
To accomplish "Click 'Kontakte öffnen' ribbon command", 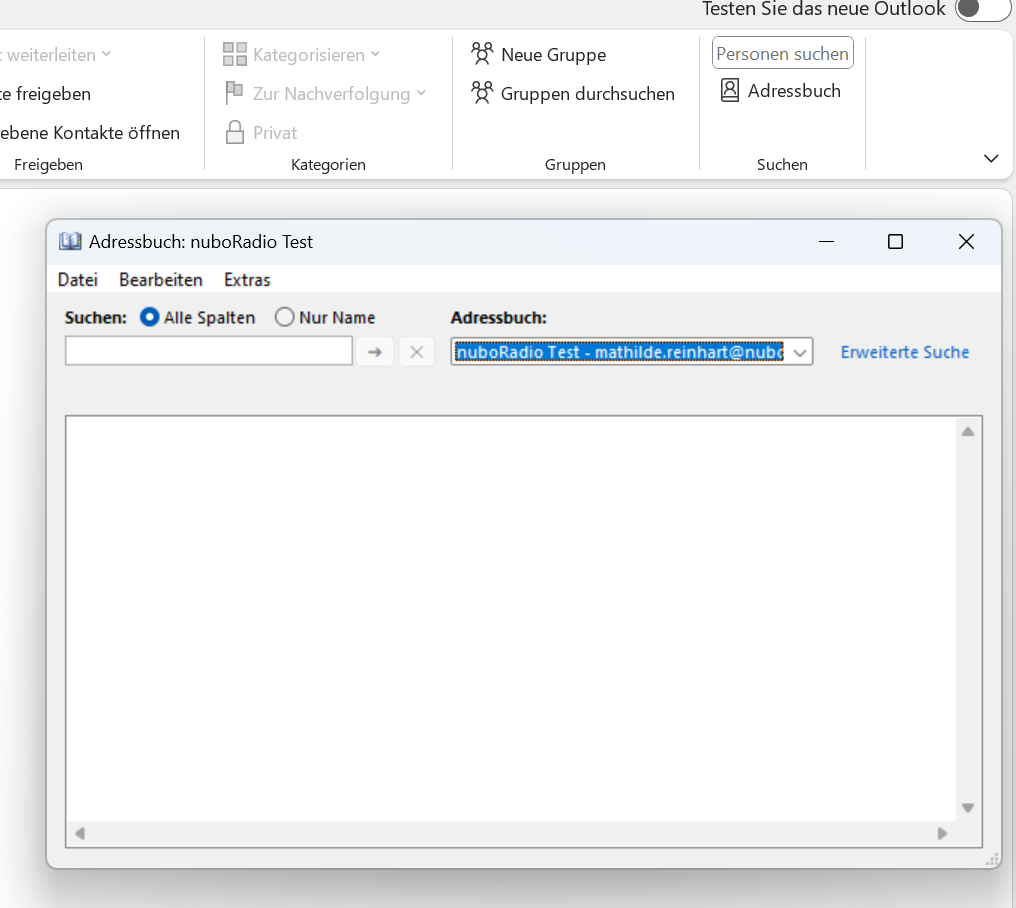I will (90, 133).
